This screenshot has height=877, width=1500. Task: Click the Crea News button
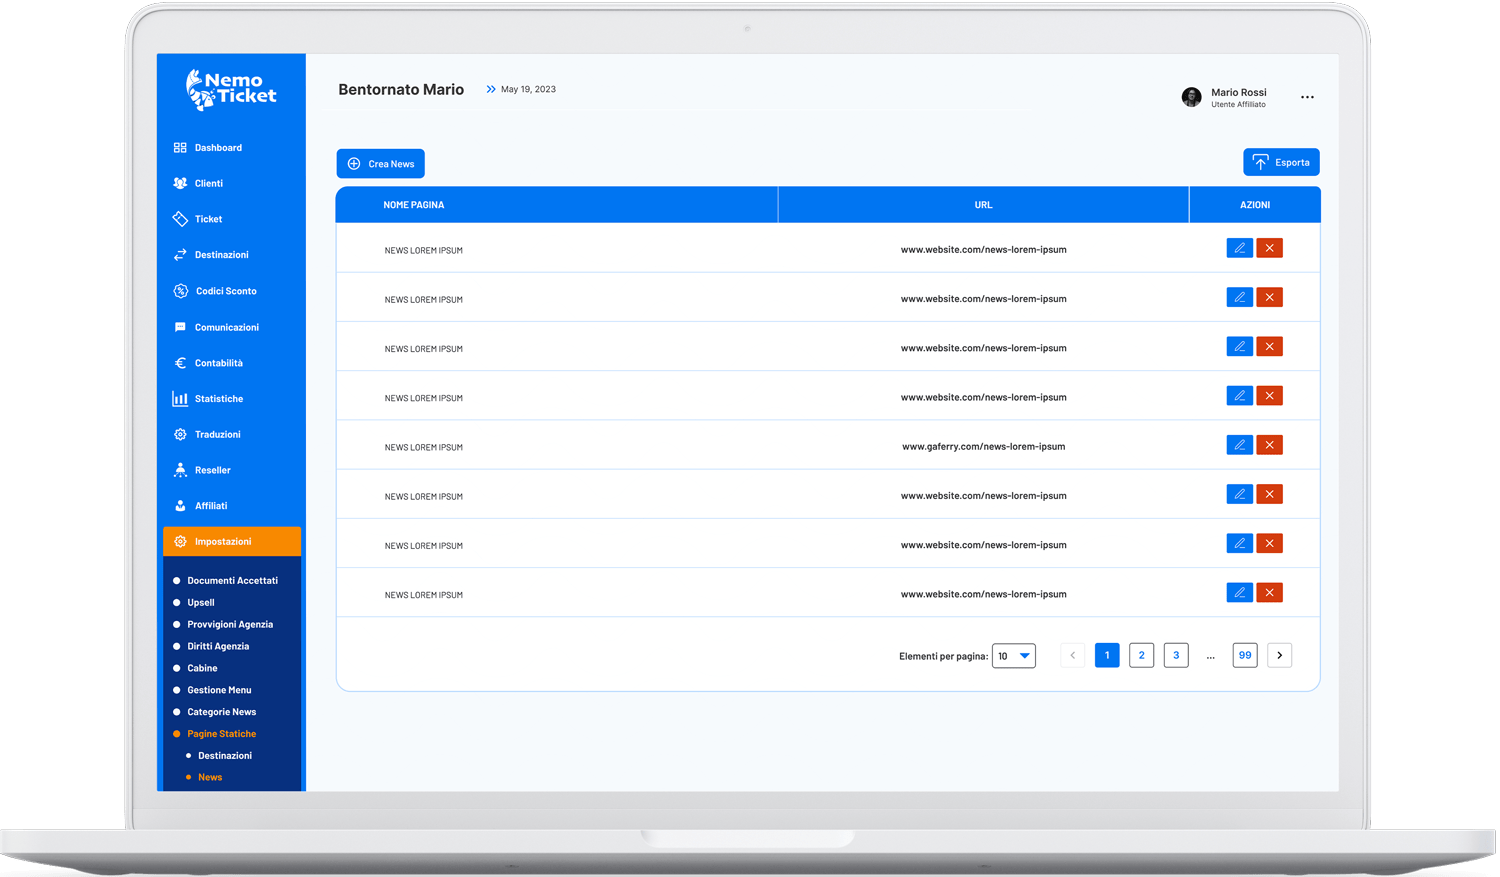pos(380,164)
